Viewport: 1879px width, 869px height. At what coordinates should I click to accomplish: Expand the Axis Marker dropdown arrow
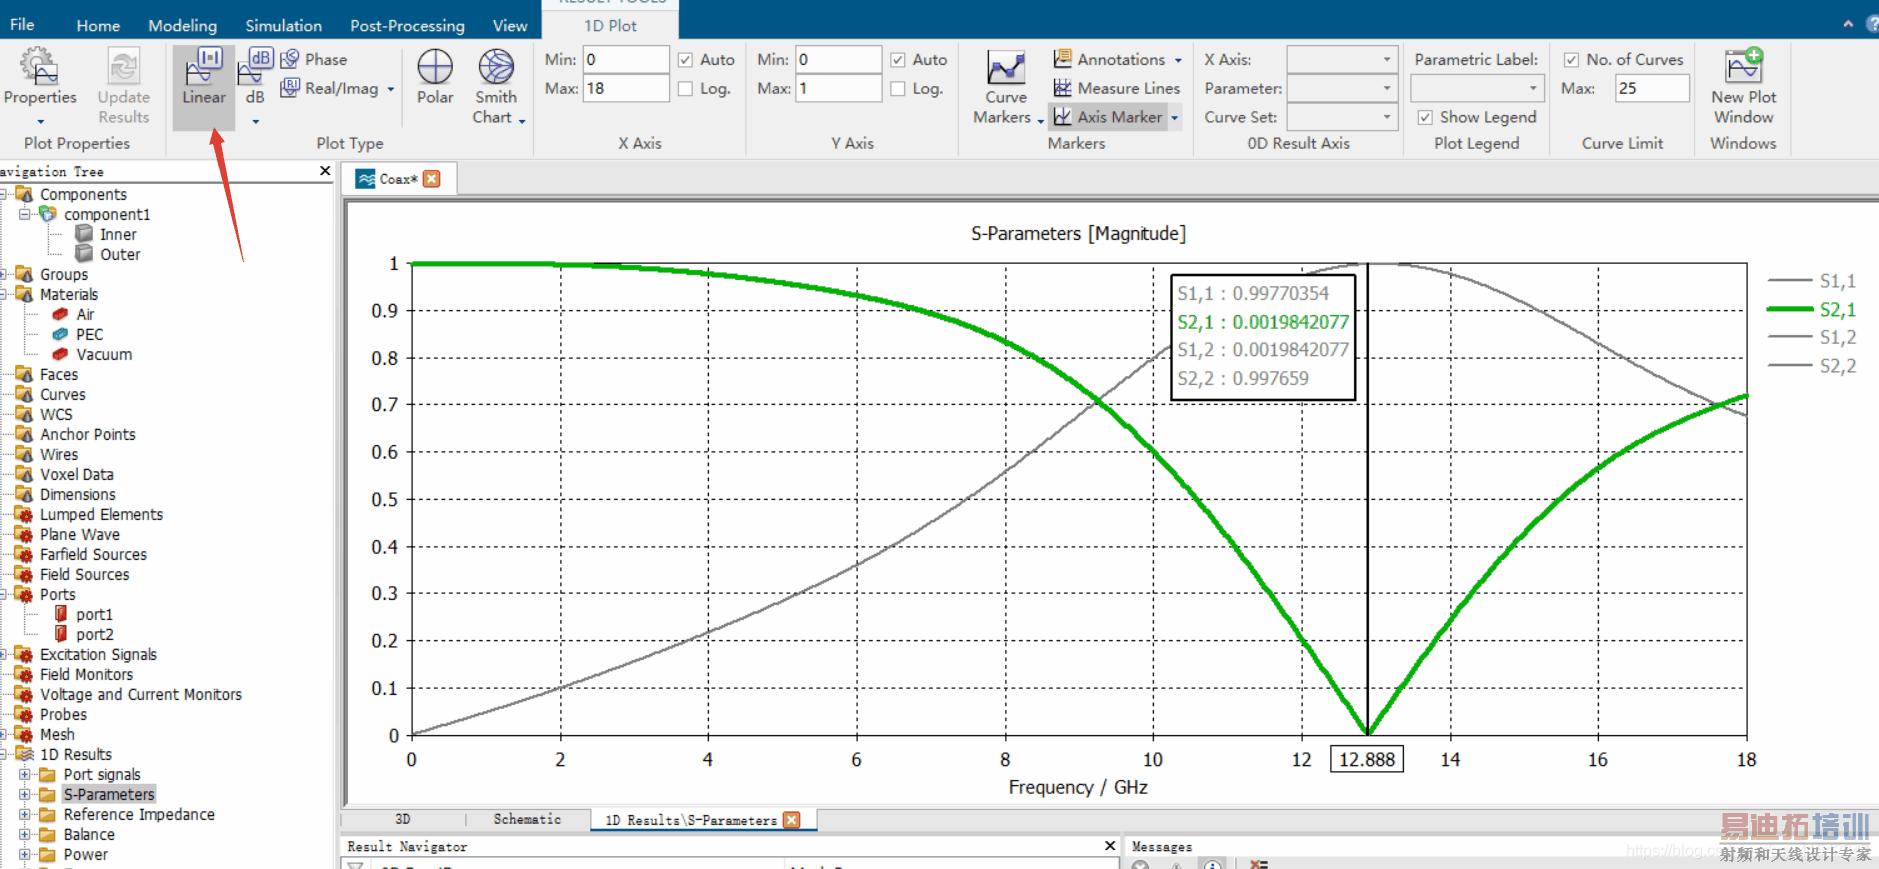click(x=1175, y=118)
